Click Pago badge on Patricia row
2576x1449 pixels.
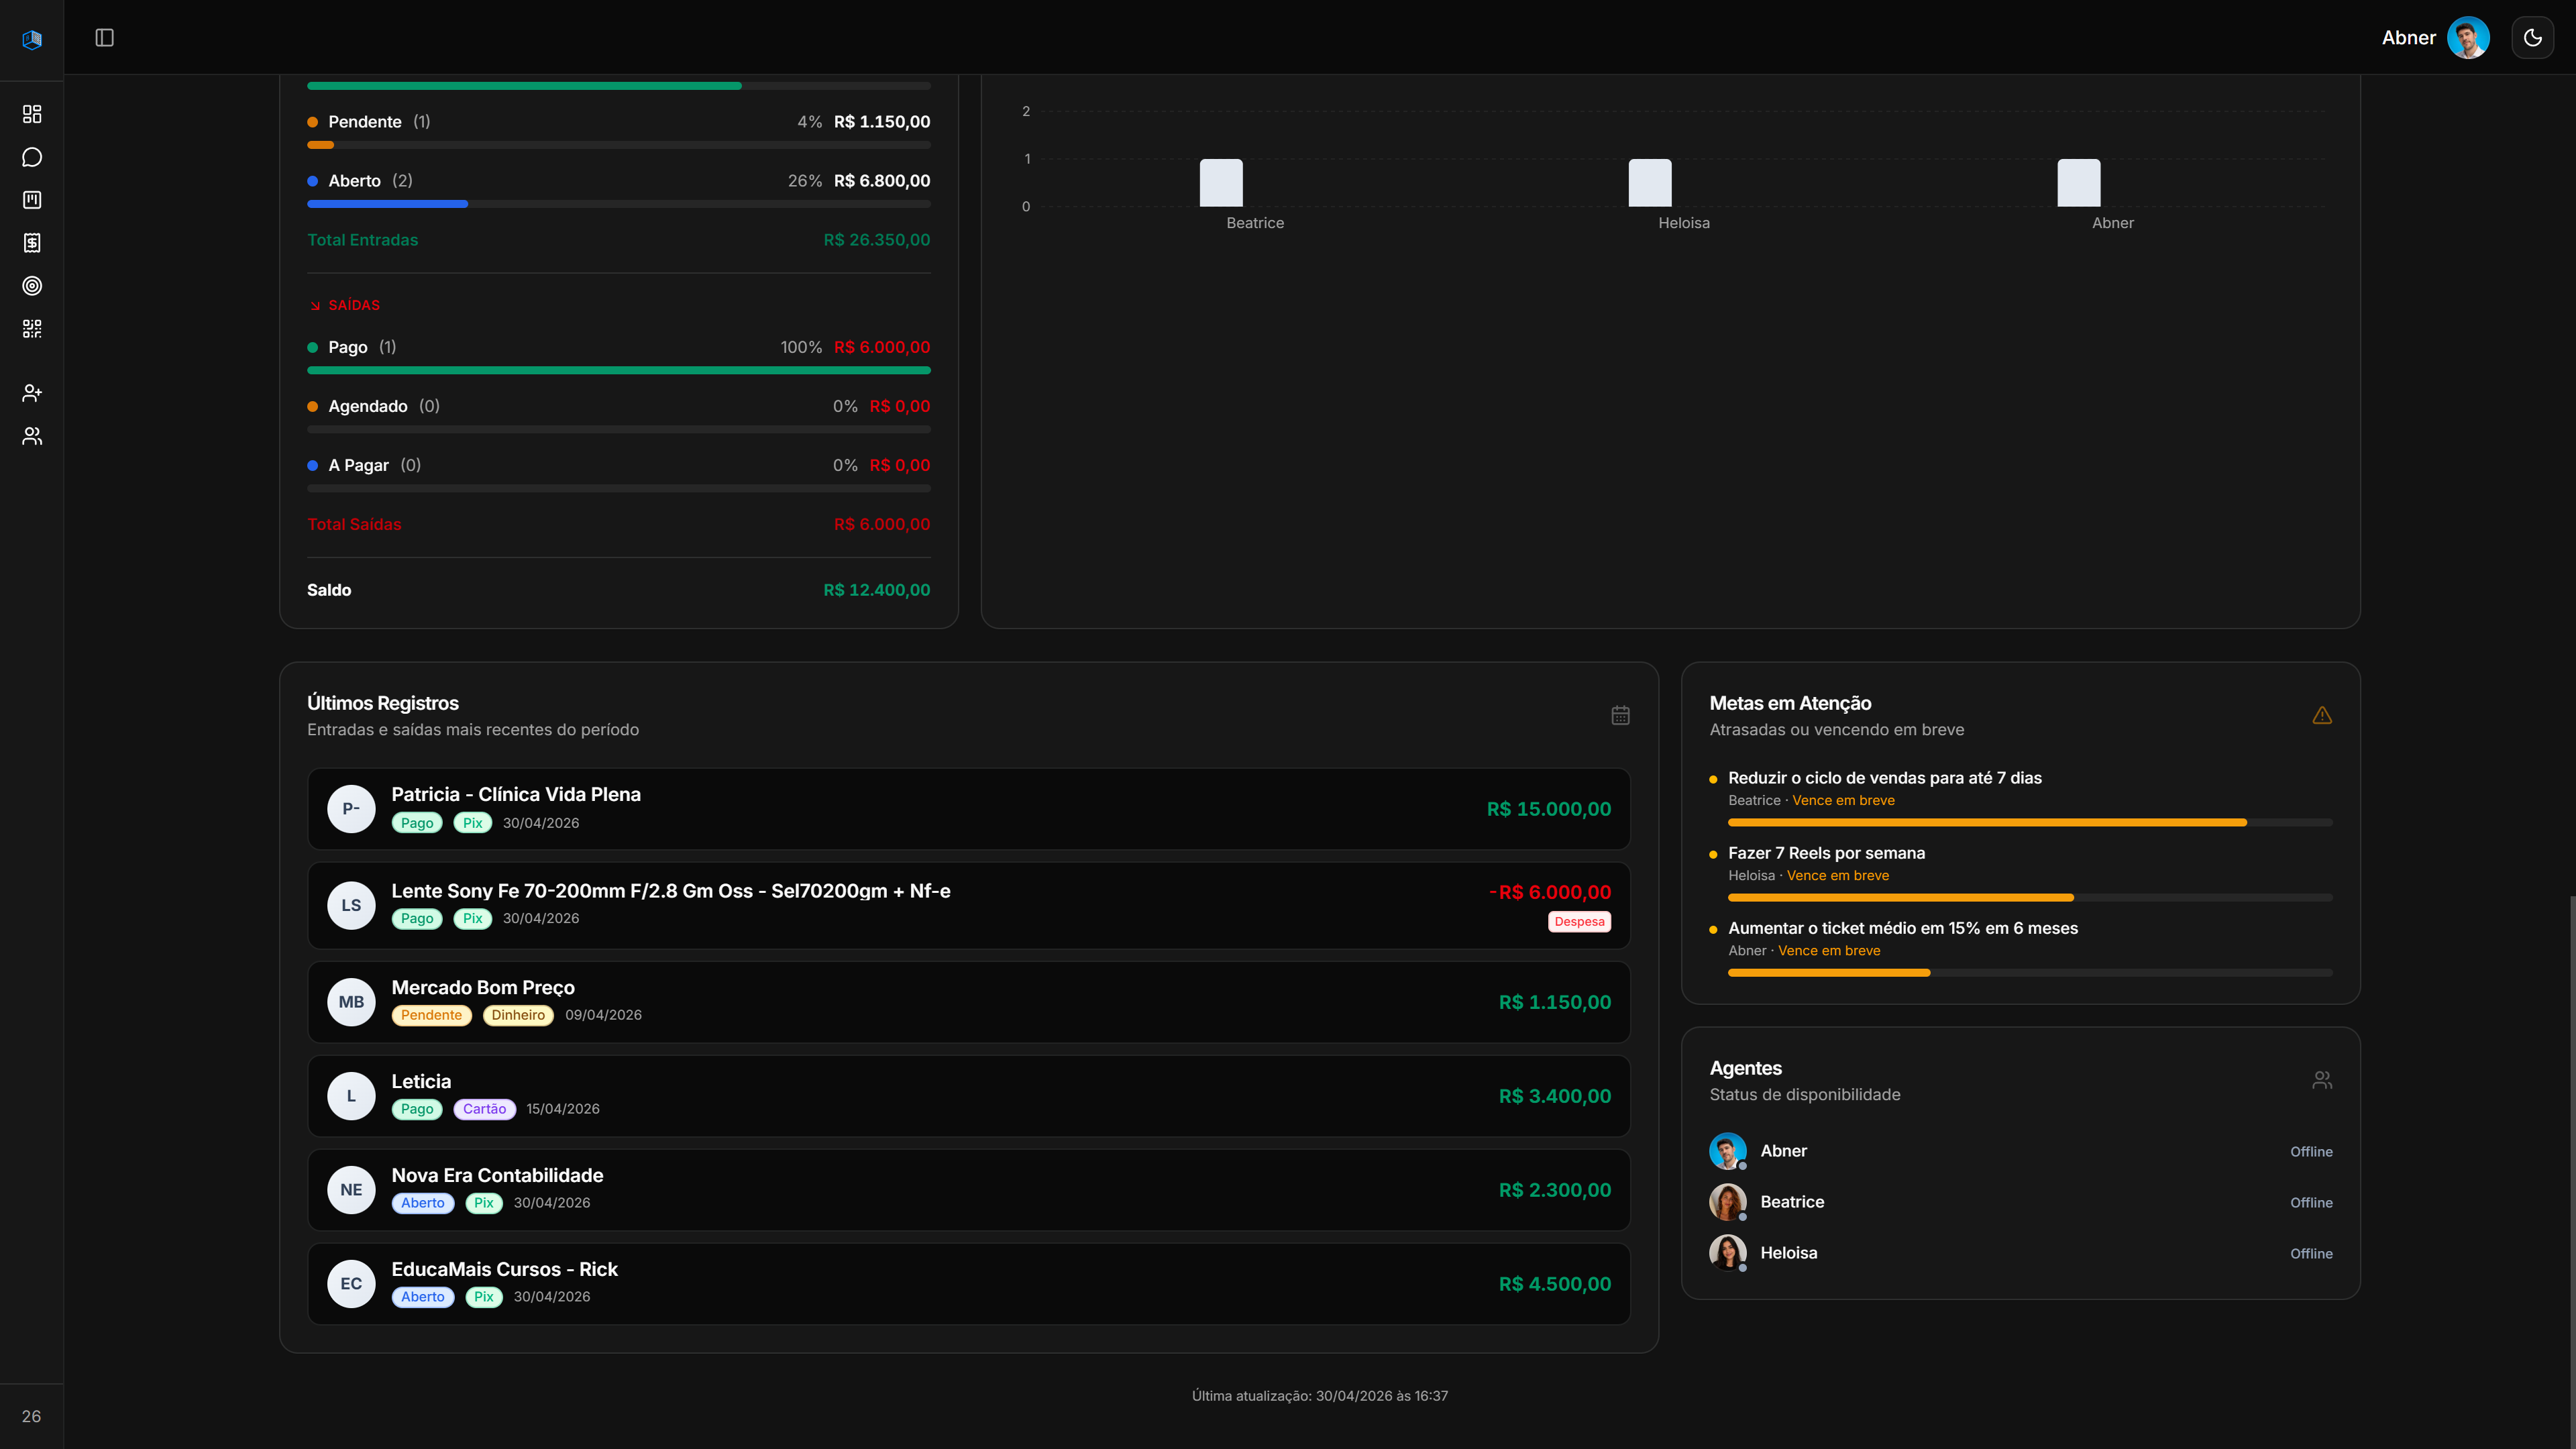tap(417, 823)
